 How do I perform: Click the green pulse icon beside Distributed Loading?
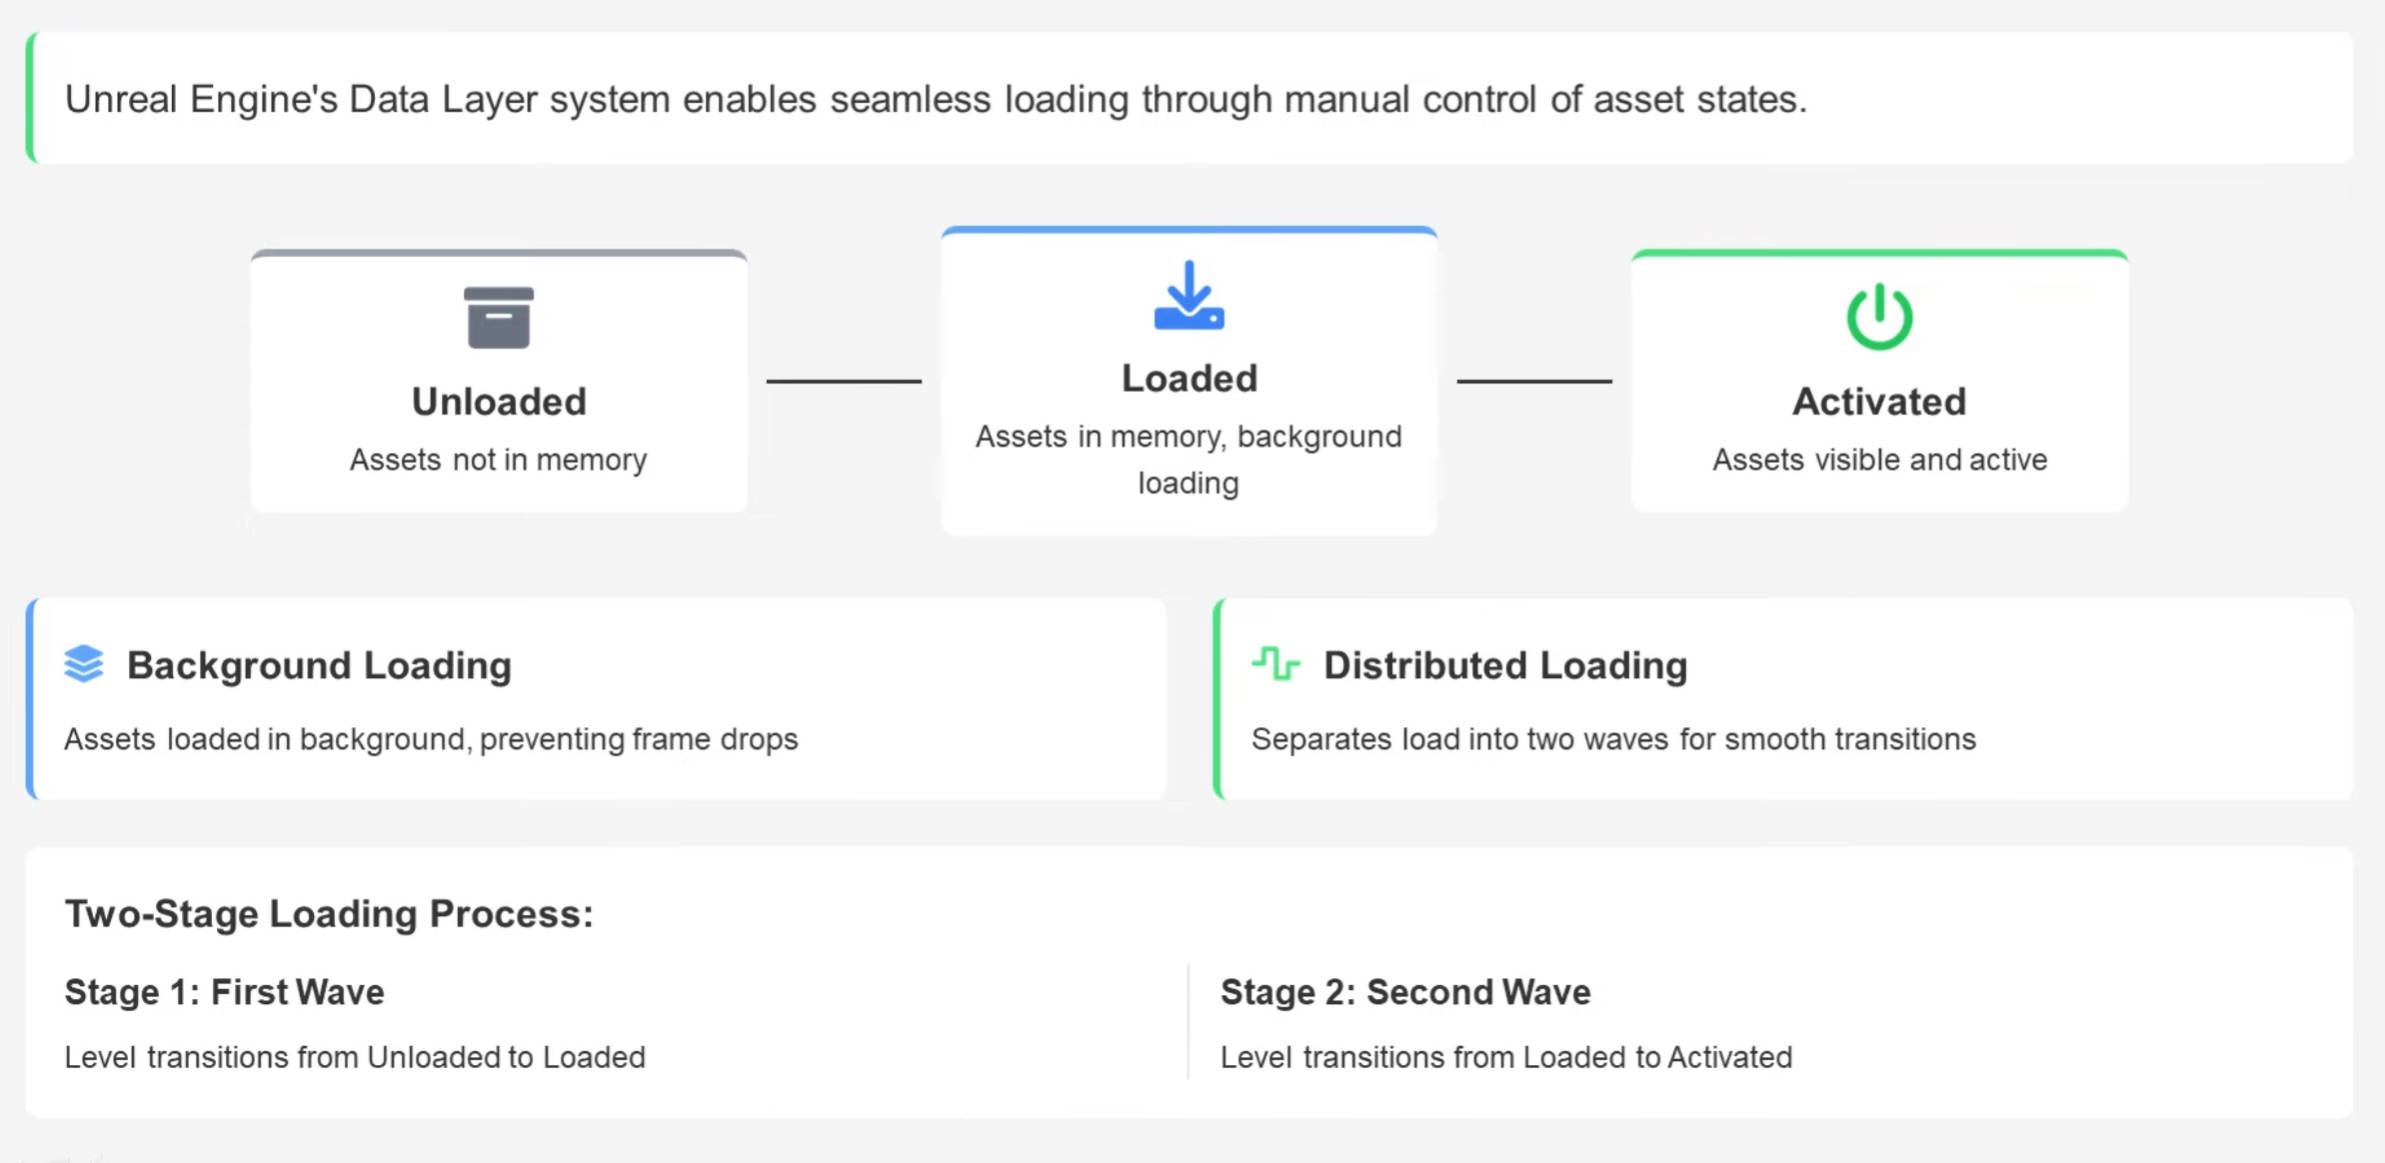pos(1275,664)
